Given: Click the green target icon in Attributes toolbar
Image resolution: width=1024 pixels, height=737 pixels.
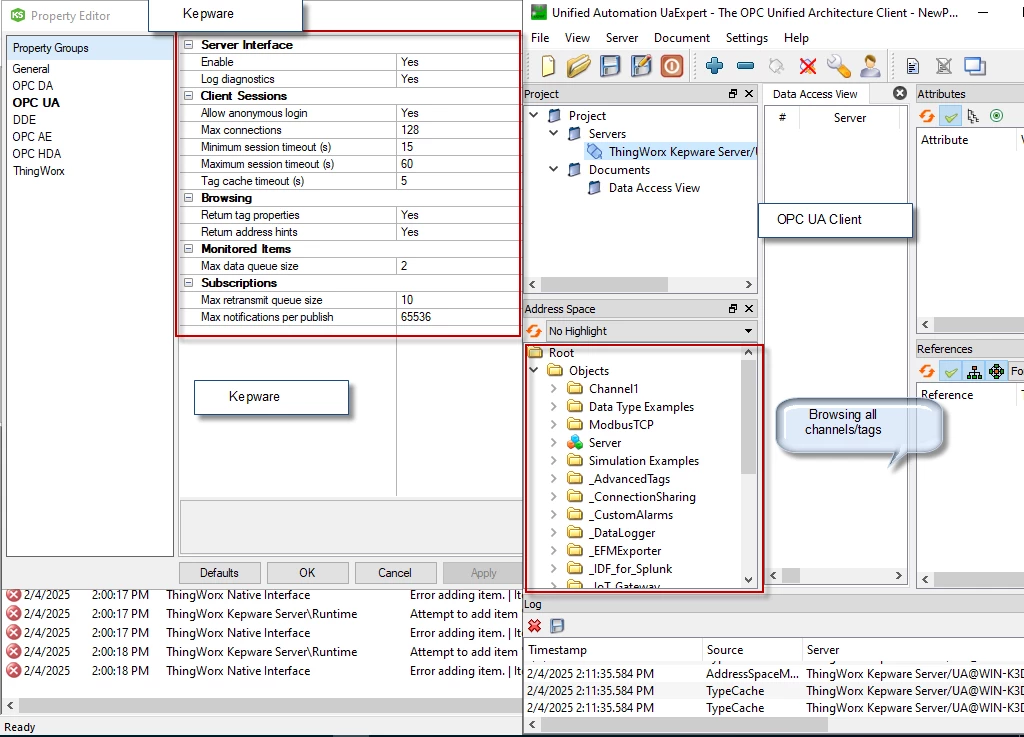Looking at the screenshot, I should [996, 116].
